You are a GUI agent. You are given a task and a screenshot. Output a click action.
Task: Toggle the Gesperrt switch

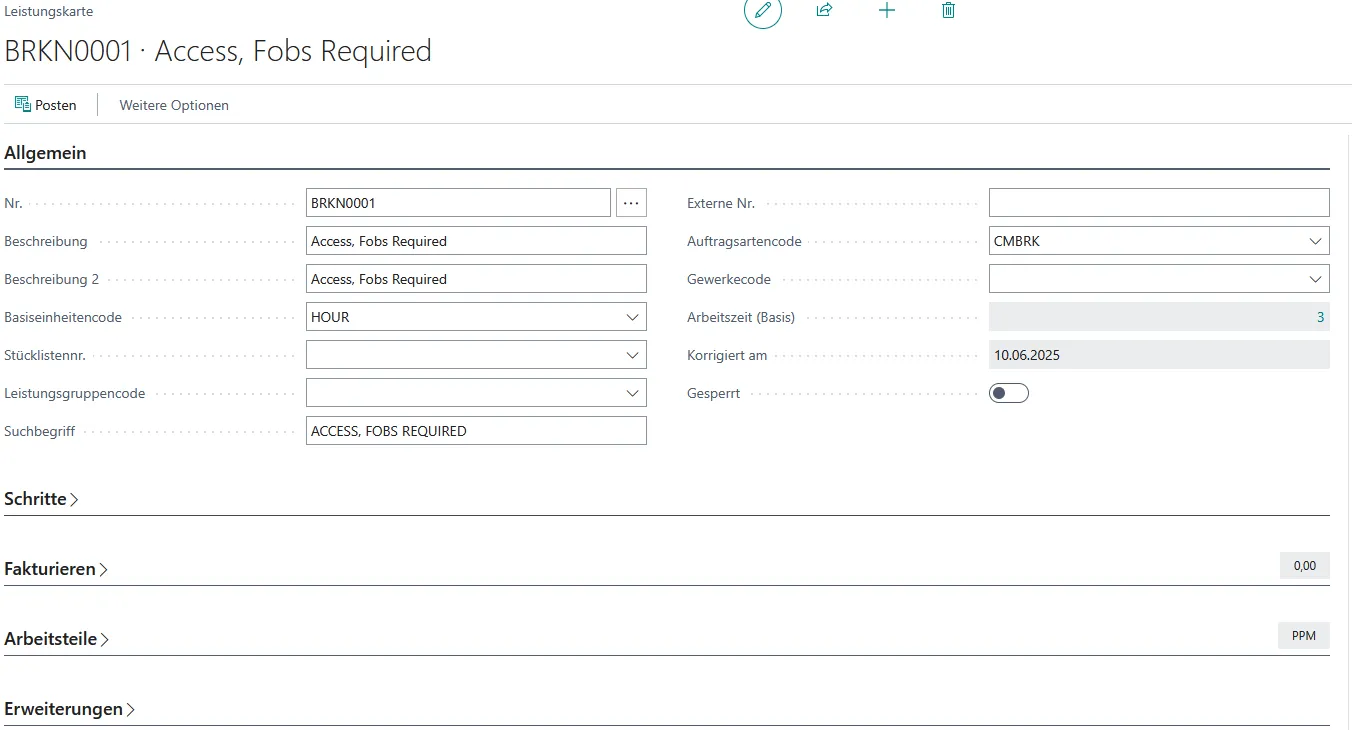click(x=1009, y=393)
